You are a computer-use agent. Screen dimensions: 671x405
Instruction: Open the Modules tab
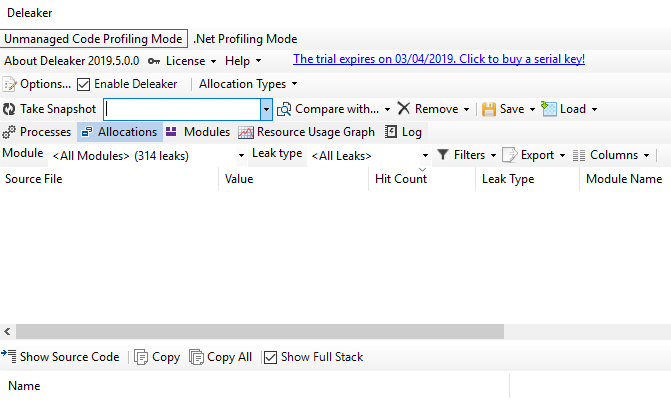pos(198,132)
